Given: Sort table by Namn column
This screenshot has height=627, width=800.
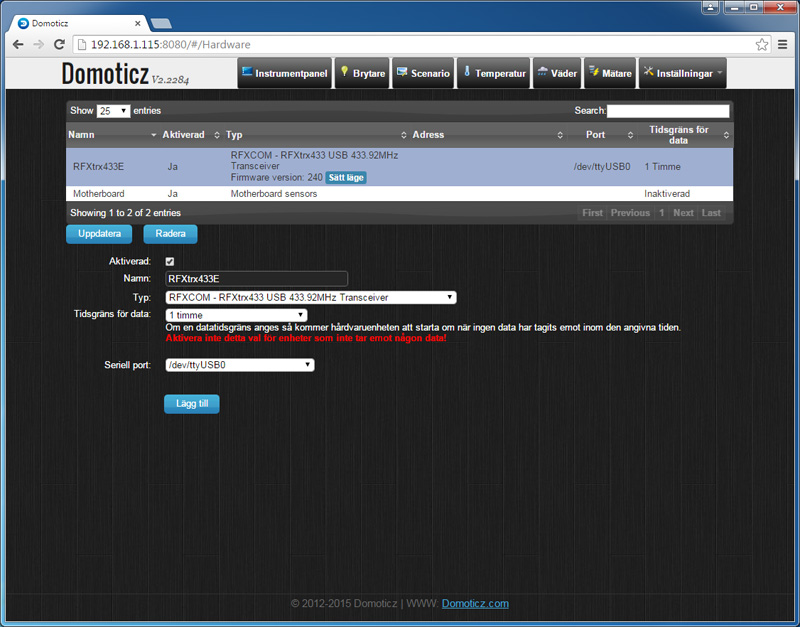Looking at the screenshot, I should (112, 135).
